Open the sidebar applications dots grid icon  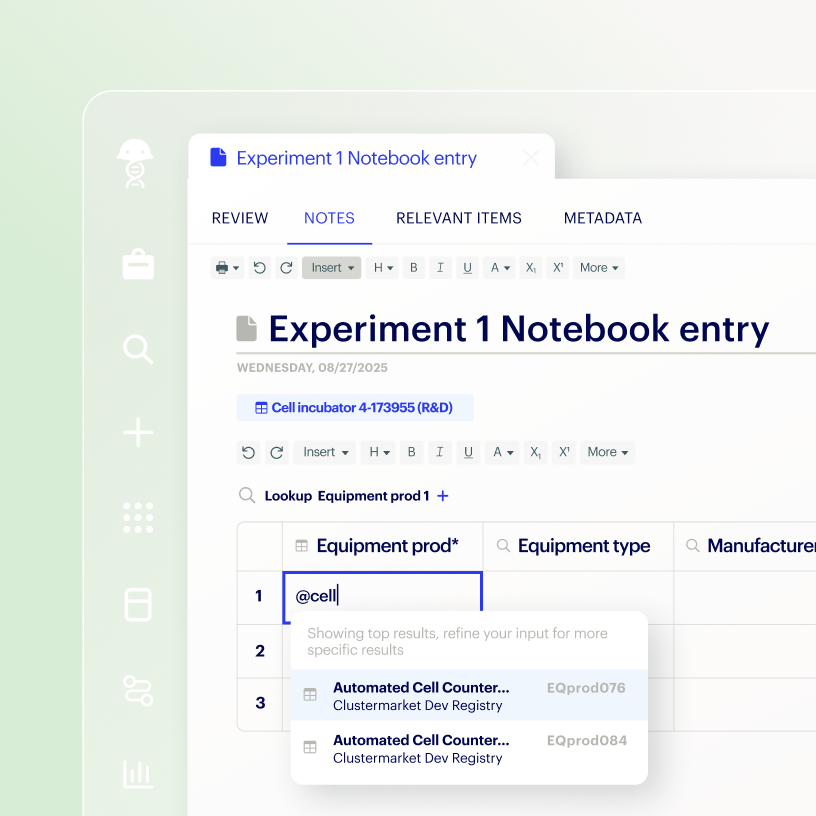click(138, 518)
